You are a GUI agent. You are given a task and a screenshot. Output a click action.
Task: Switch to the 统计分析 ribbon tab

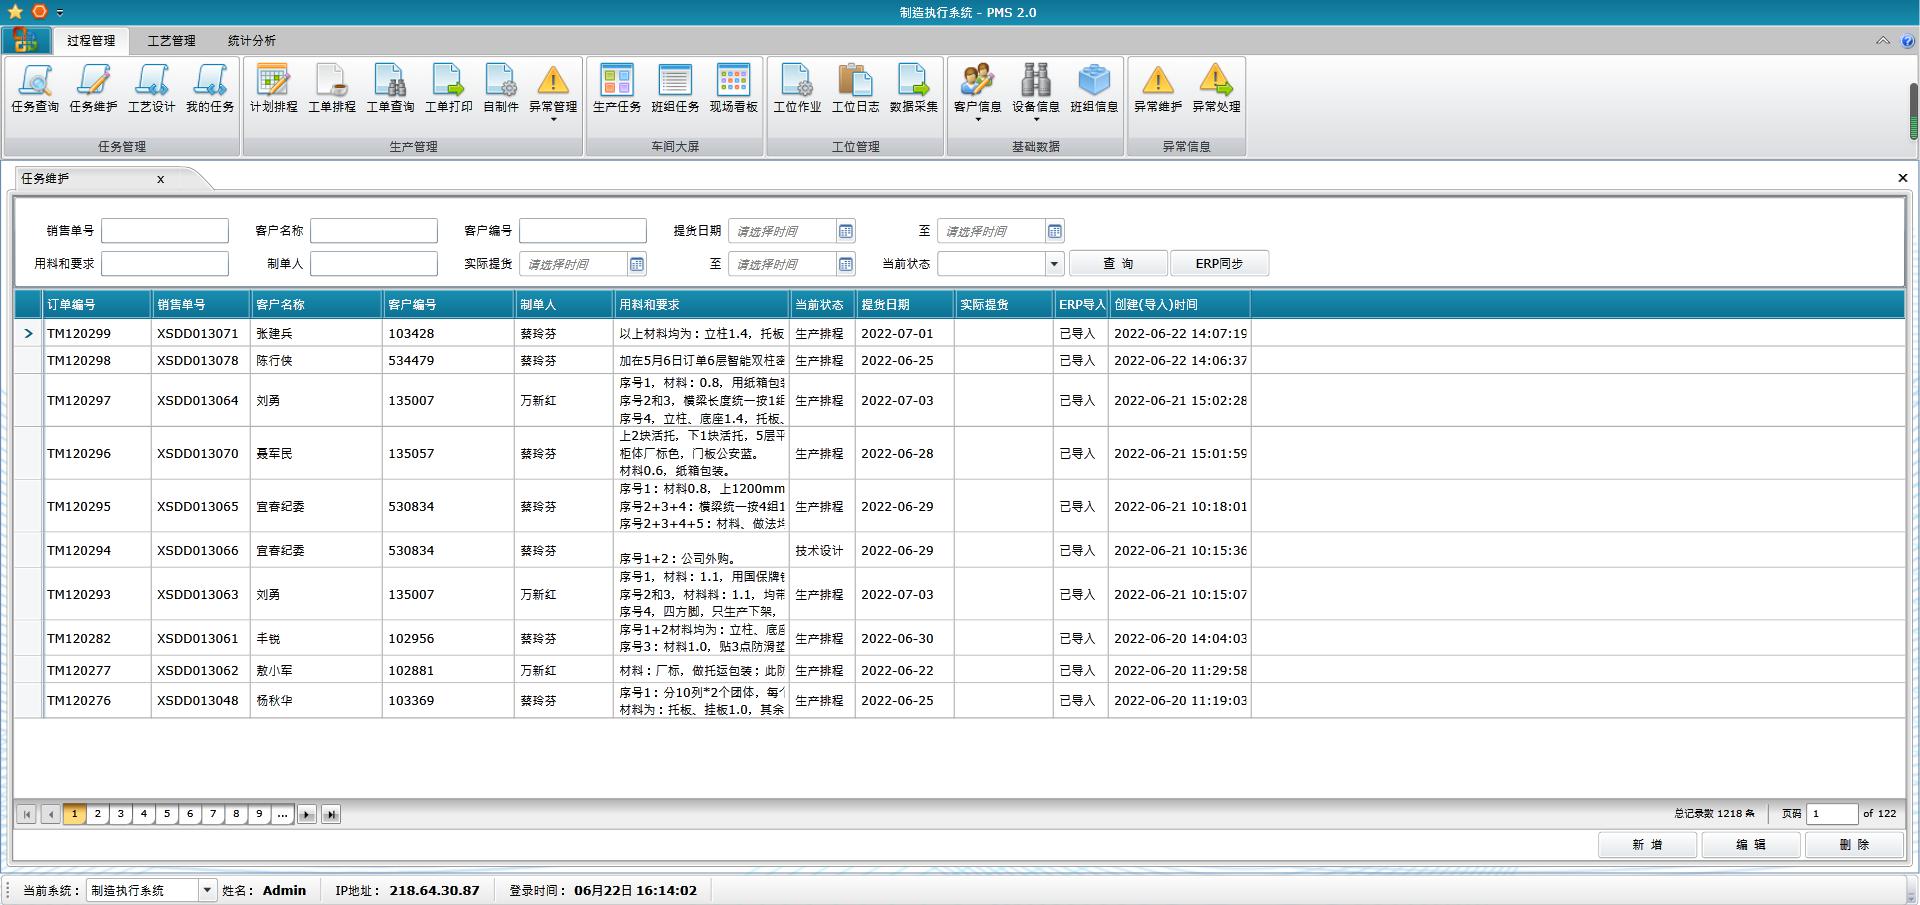coord(251,41)
